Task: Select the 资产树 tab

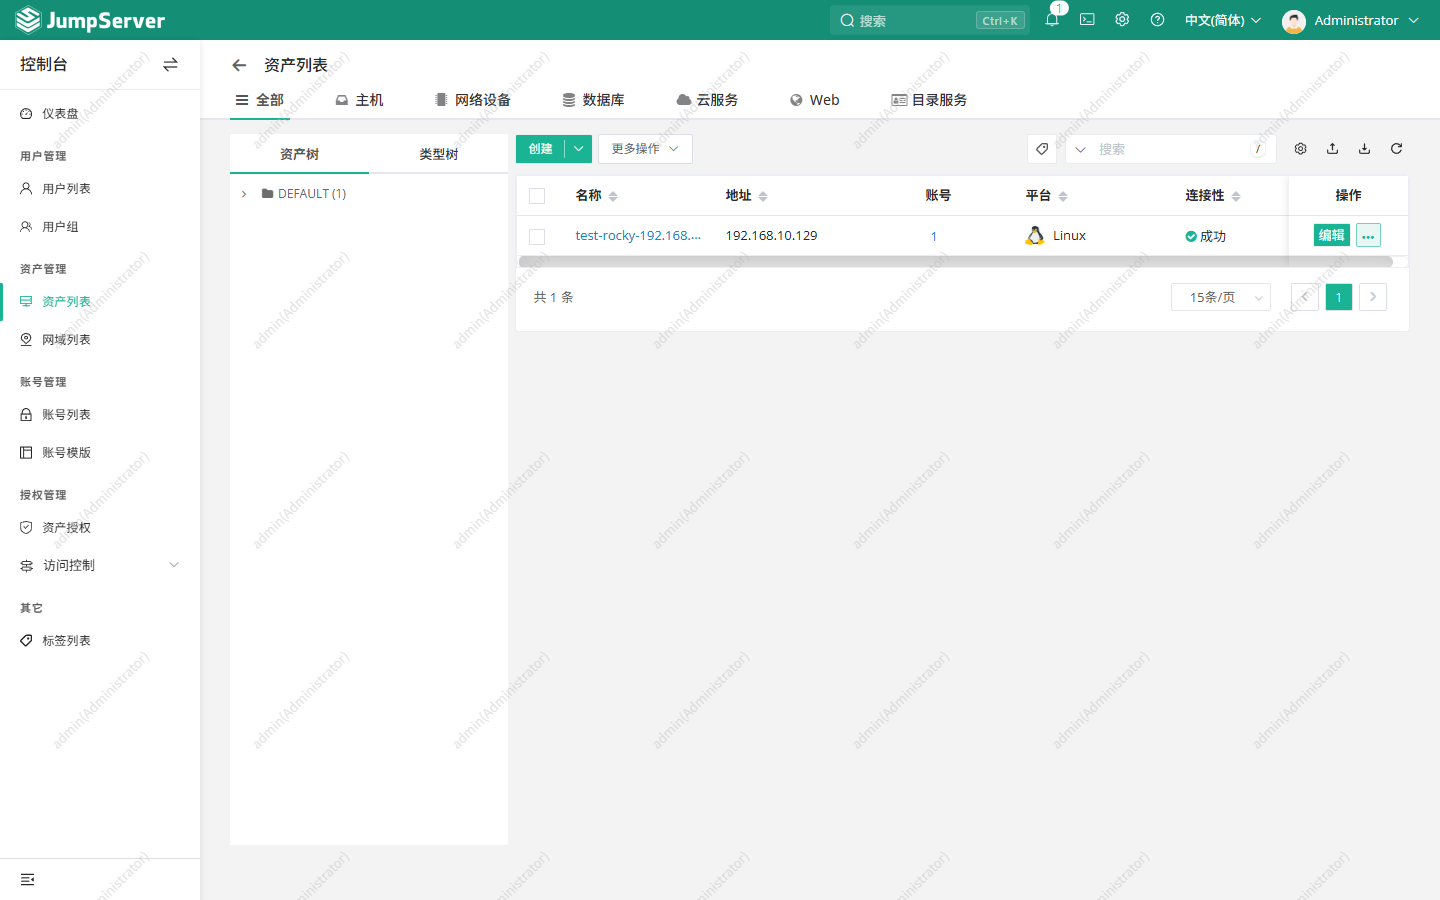Action: [x=299, y=154]
